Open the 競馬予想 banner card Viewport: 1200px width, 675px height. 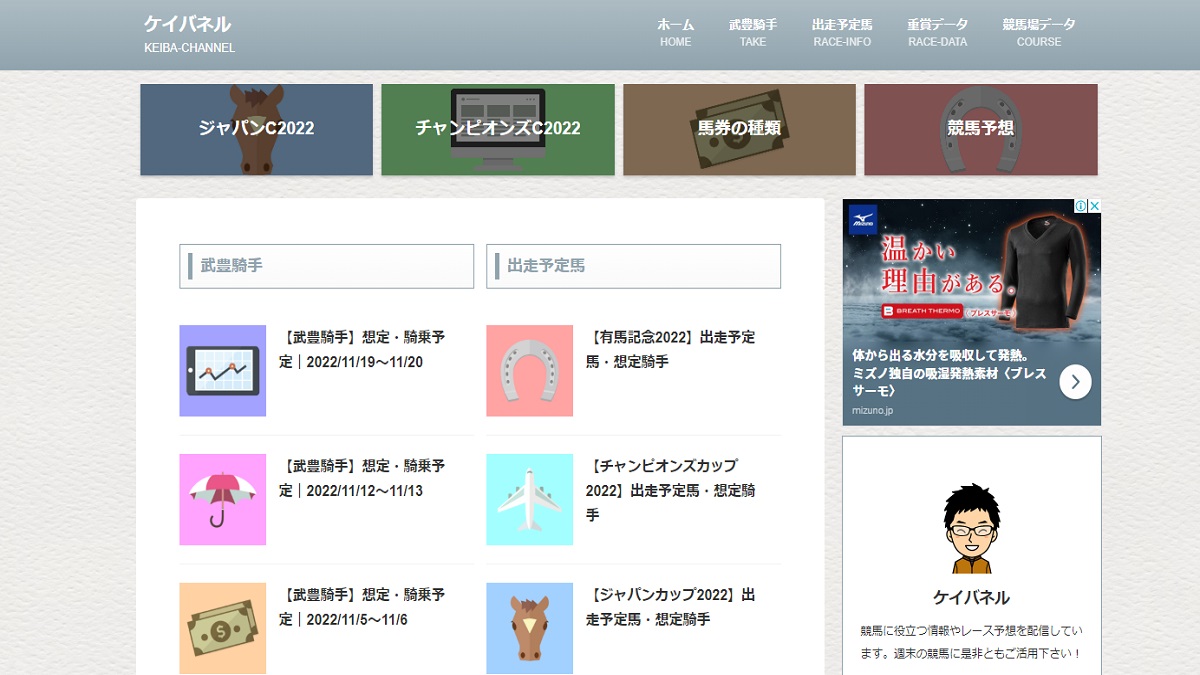coord(981,129)
